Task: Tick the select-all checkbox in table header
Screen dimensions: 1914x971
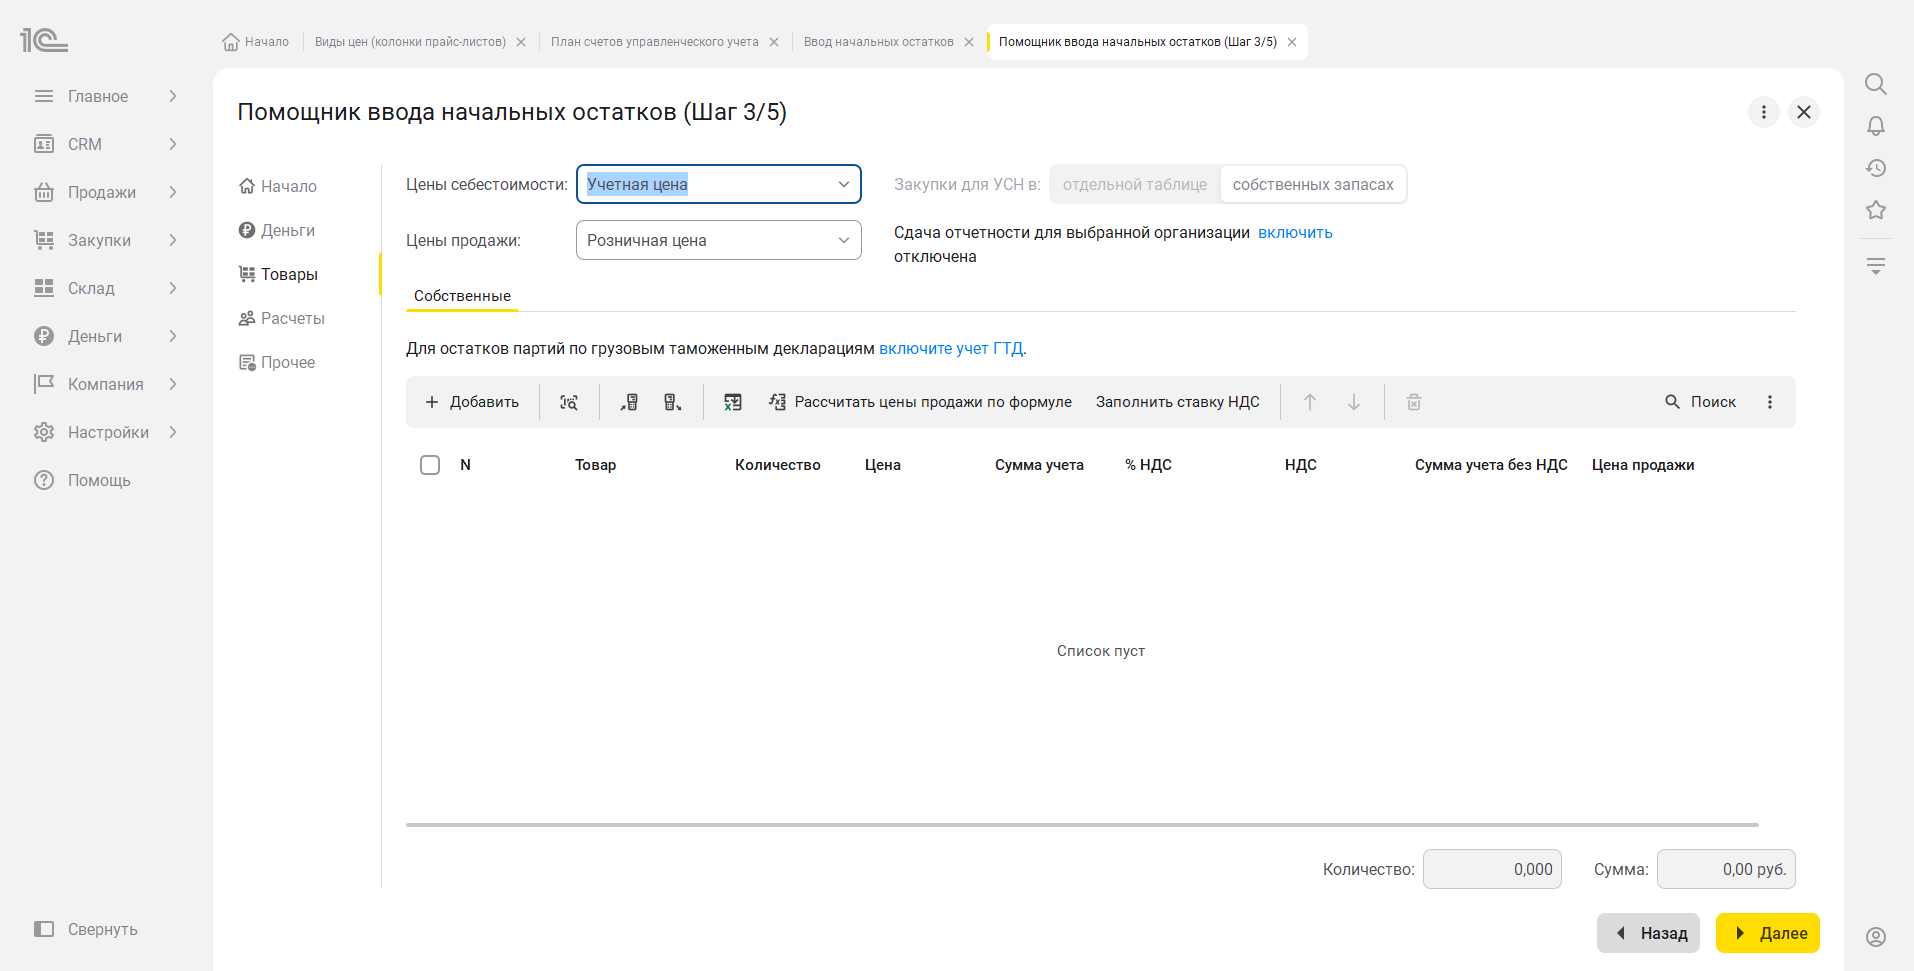Action: (430, 465)
